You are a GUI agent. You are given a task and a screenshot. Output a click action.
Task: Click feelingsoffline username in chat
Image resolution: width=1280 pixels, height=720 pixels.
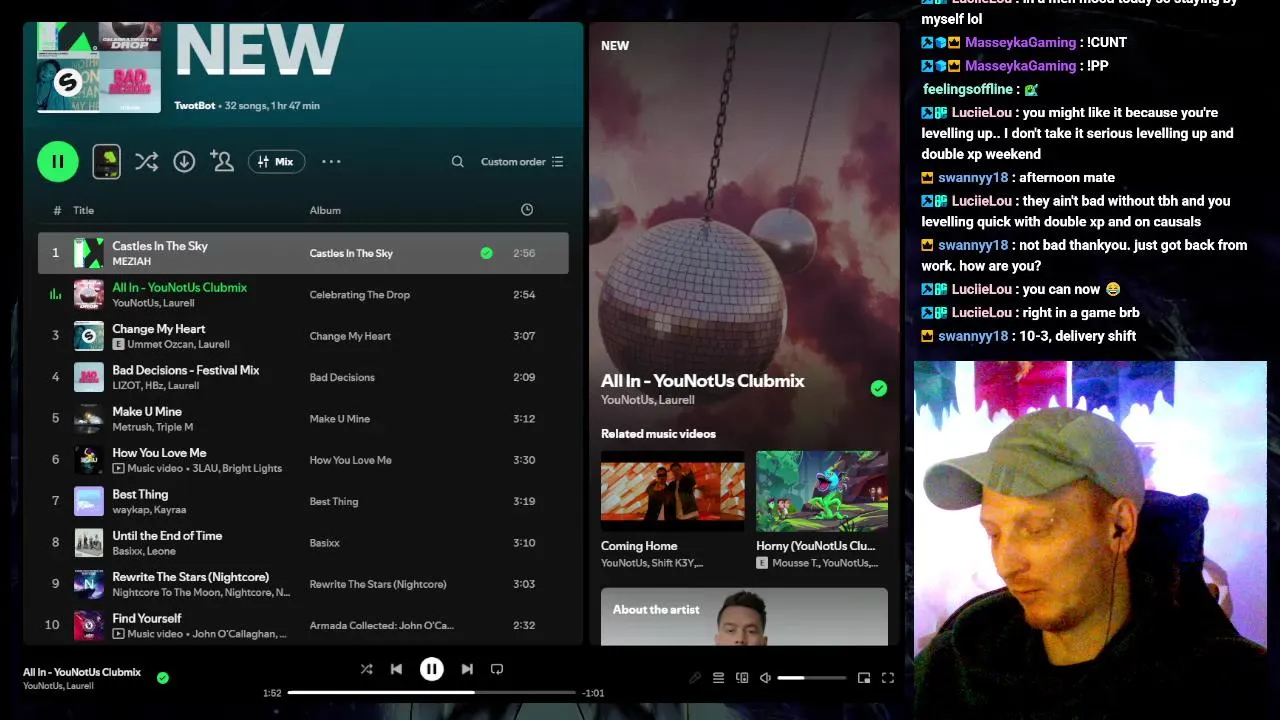point(968,89)
